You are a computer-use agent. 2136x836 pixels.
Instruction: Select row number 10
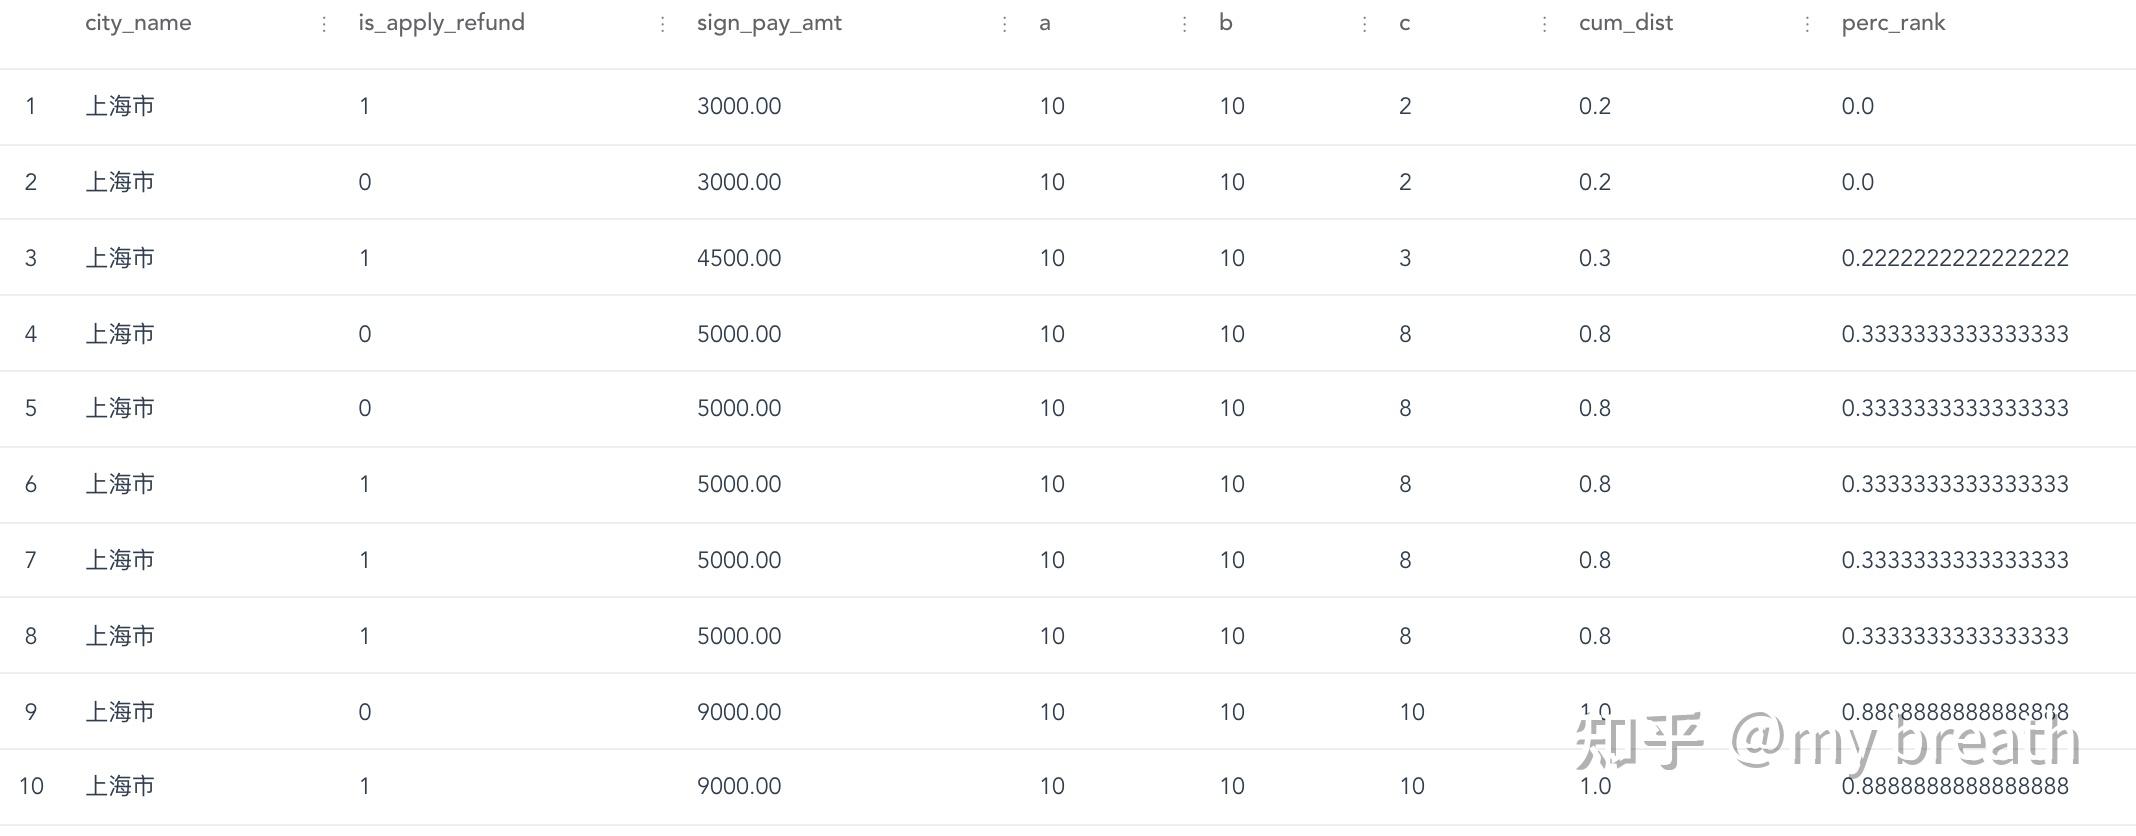[31, 786]
